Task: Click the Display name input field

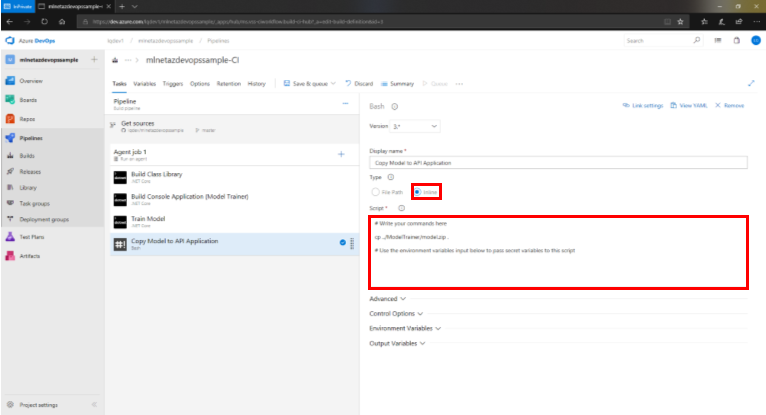Action: [558, 160]
